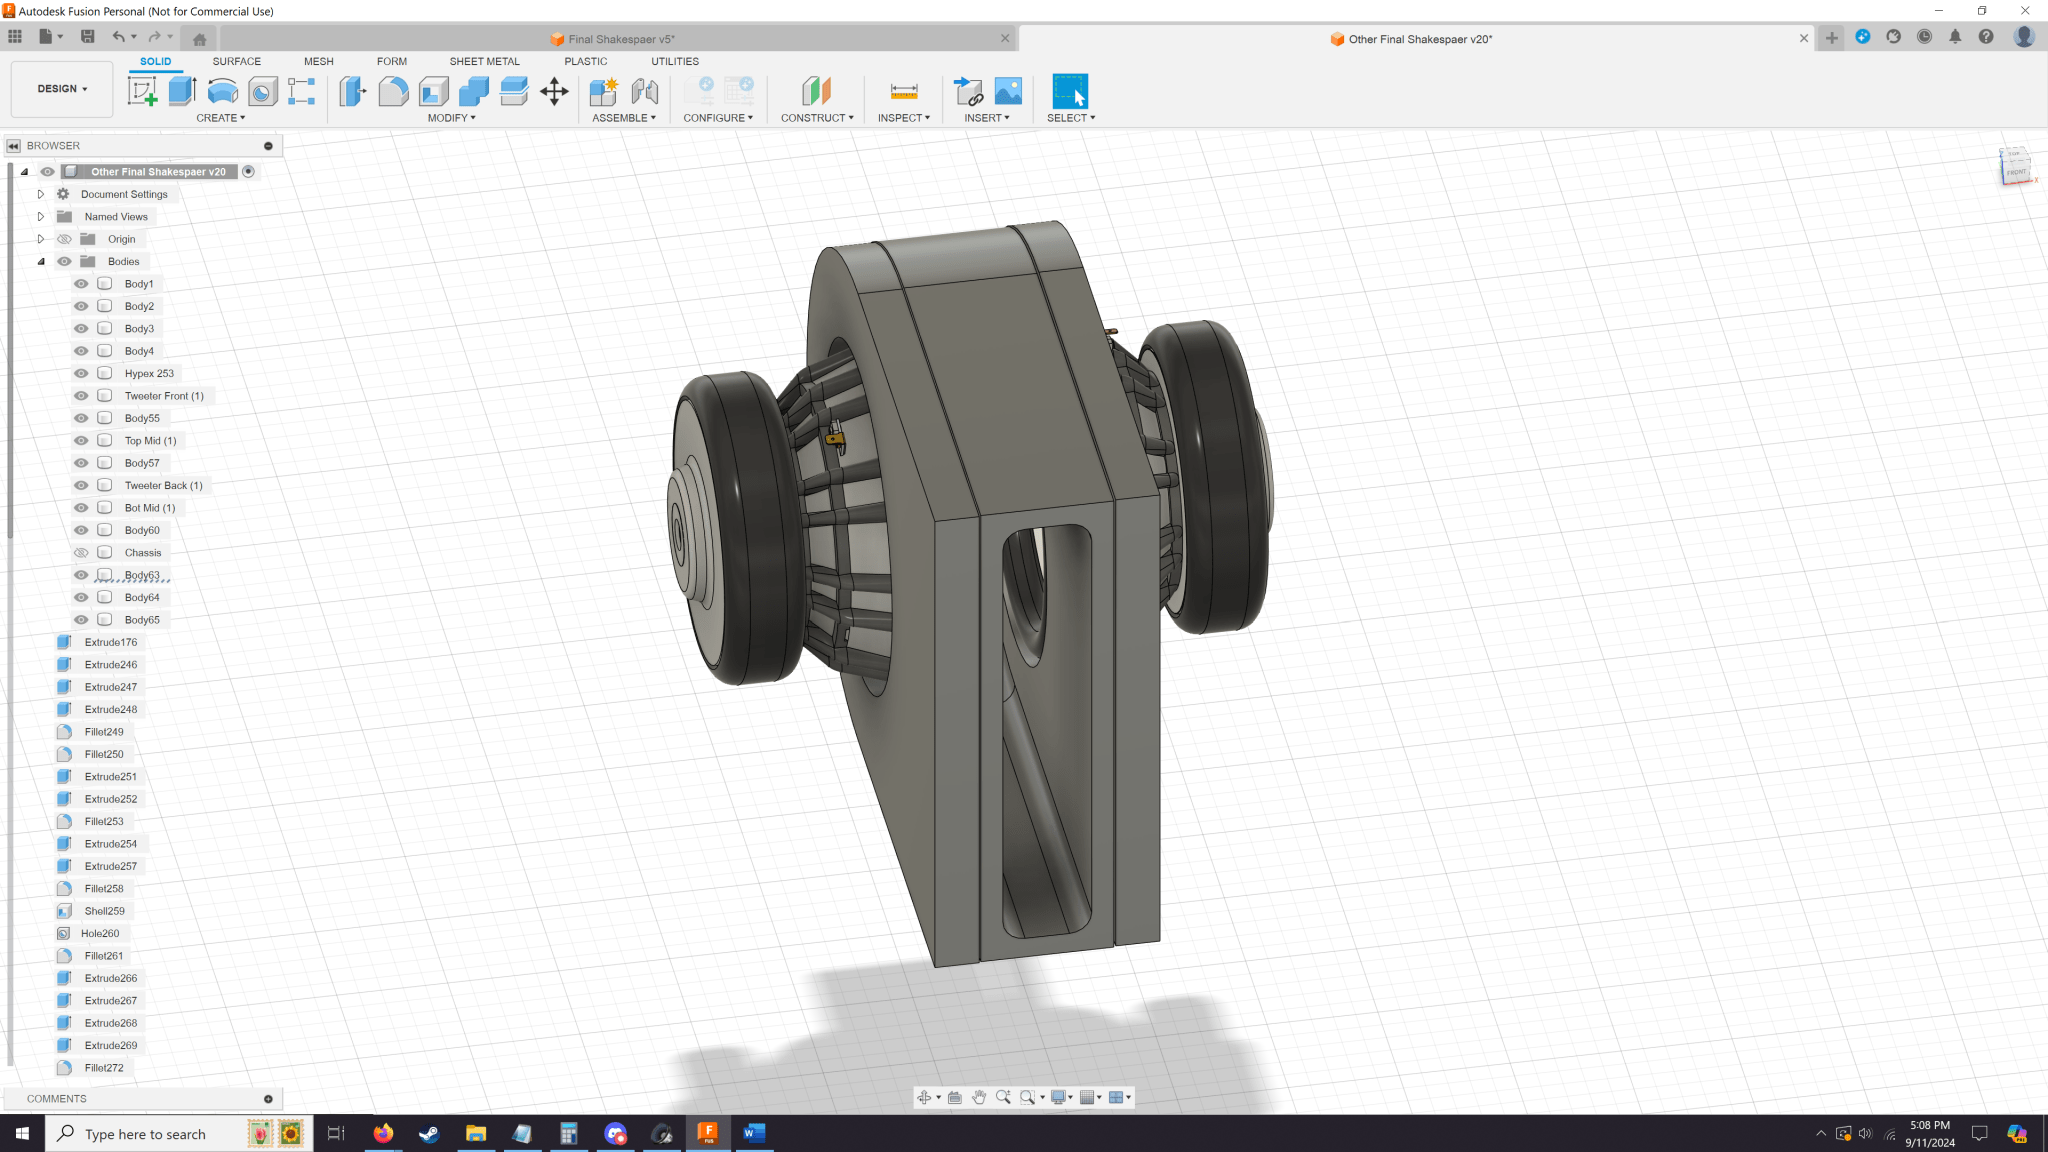Open the Notifications bell
2048x1152 pixels.
(x=1955, y=37)
